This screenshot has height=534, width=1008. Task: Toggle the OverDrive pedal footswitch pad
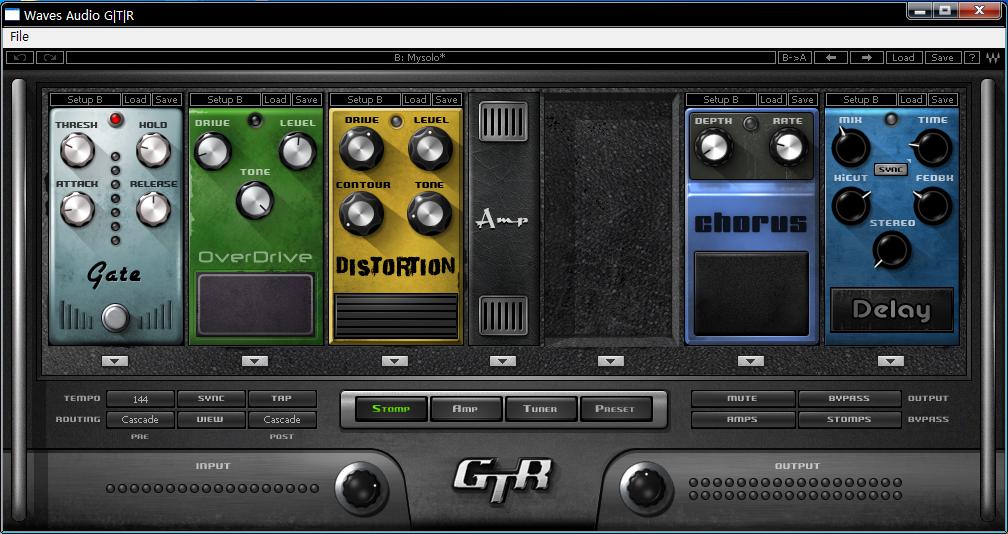coord(255,304)
